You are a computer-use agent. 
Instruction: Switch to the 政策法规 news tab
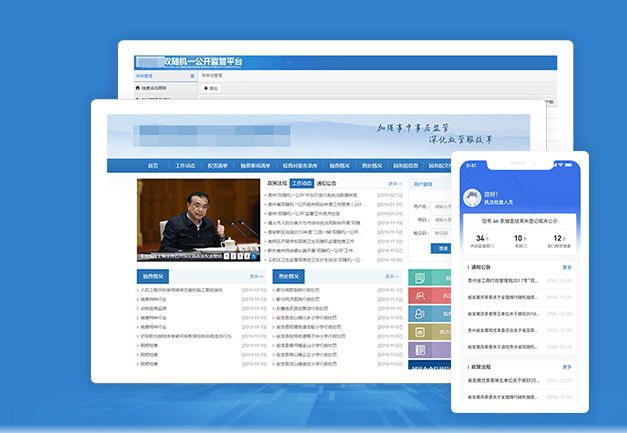coord(276,184)
